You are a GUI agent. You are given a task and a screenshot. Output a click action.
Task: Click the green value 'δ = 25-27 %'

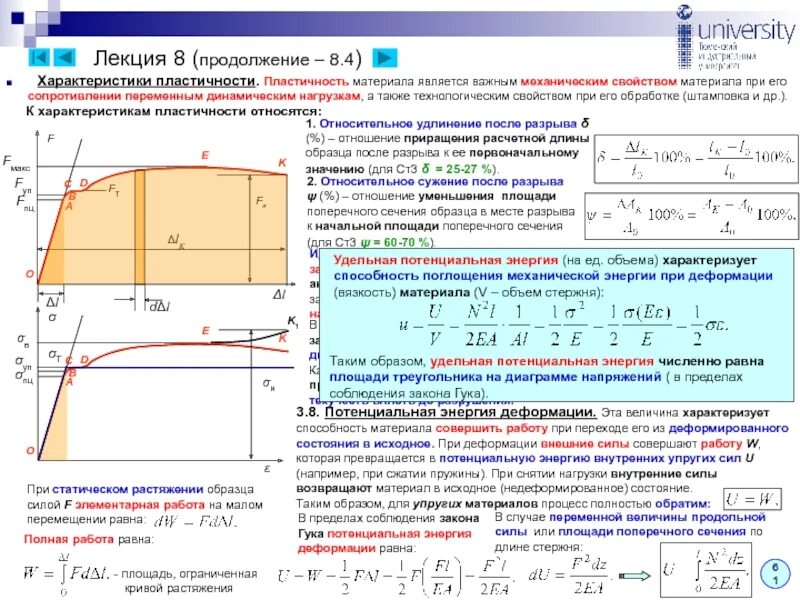click(x=457, y=168)
